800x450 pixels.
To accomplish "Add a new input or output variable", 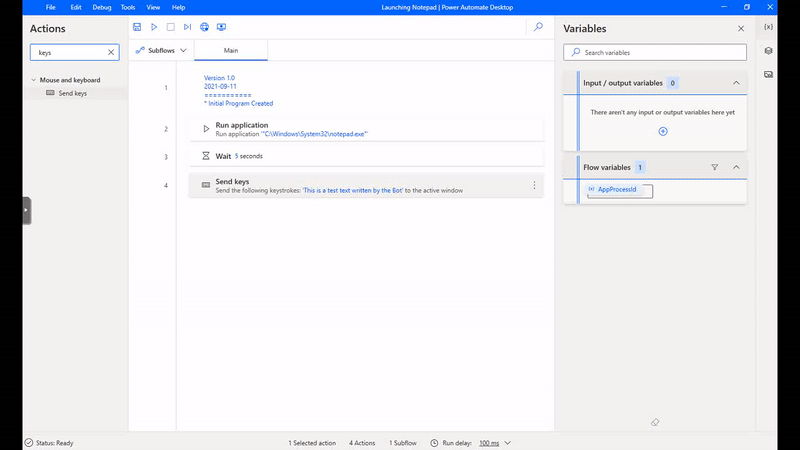I will coord(663,132).
